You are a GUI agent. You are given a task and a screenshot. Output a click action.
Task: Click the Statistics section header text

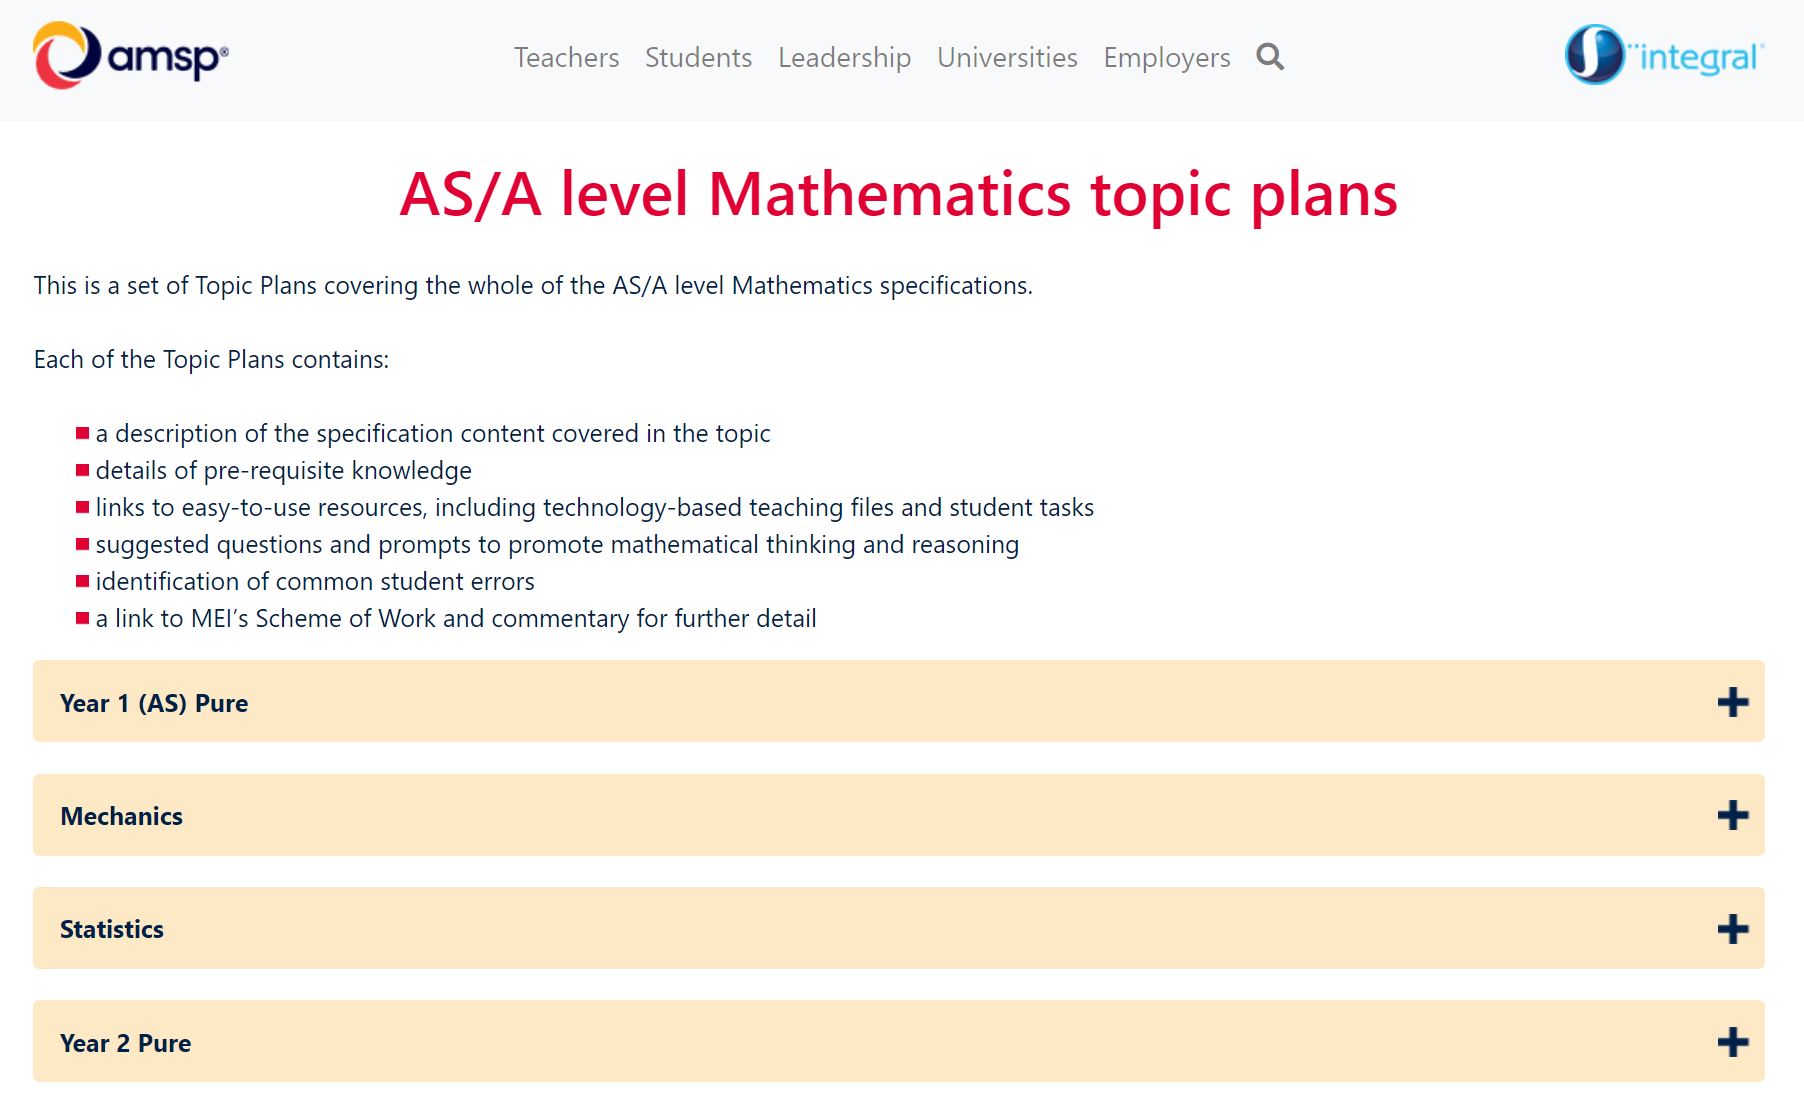112,928
